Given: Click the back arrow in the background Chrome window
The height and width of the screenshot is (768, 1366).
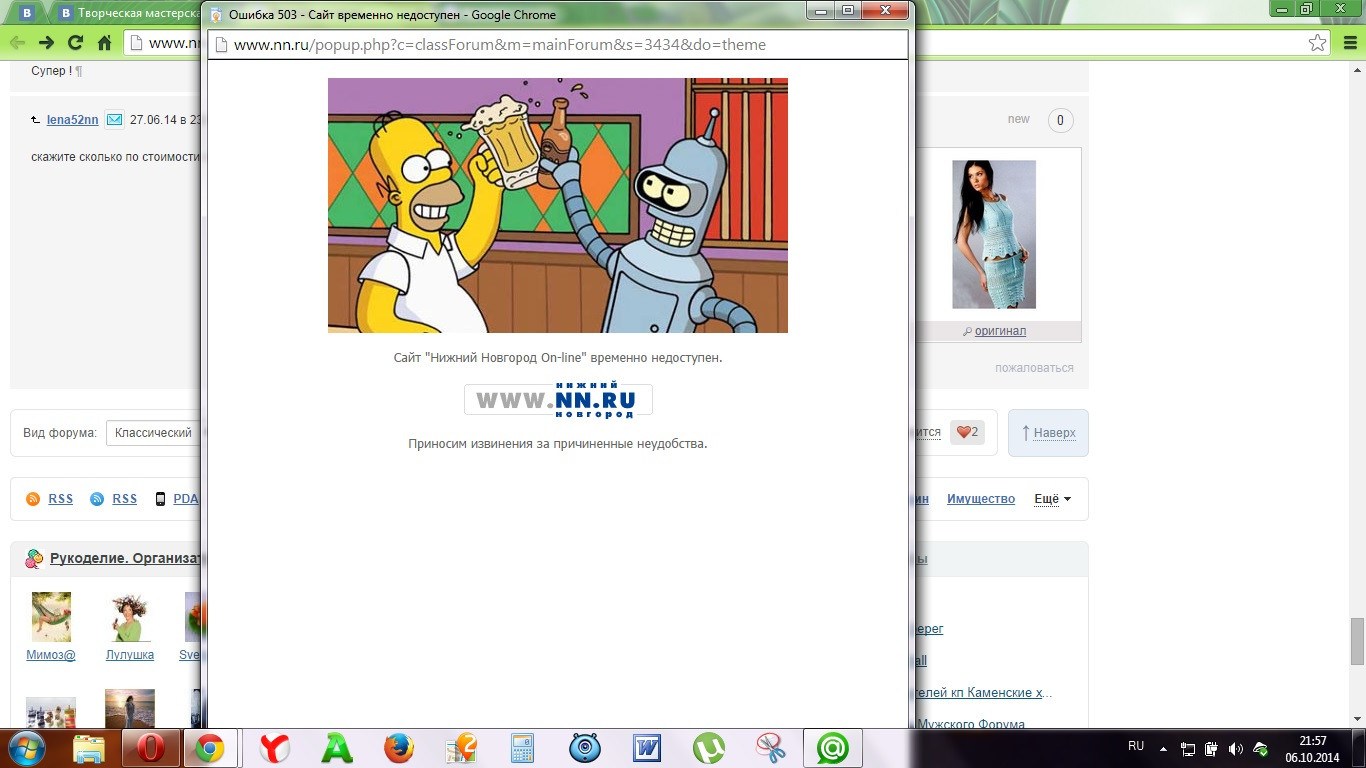Looking at the screenshot, I should pos(17,43).
